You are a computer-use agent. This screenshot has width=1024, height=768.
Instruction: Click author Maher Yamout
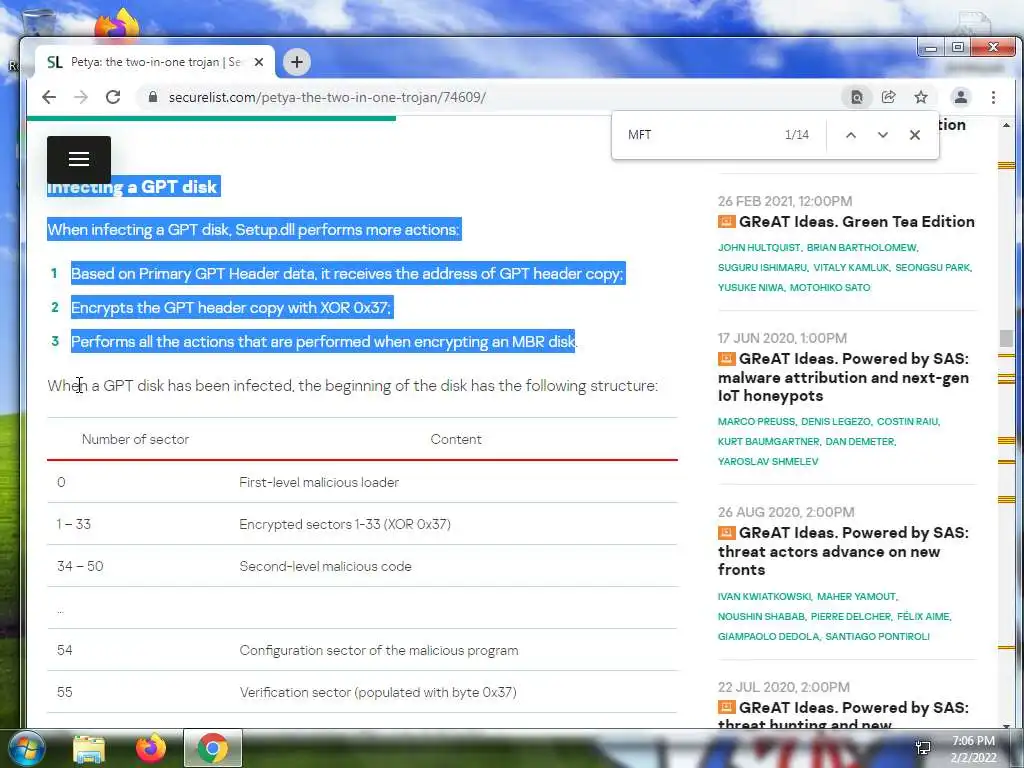click(x=856, y=596)
